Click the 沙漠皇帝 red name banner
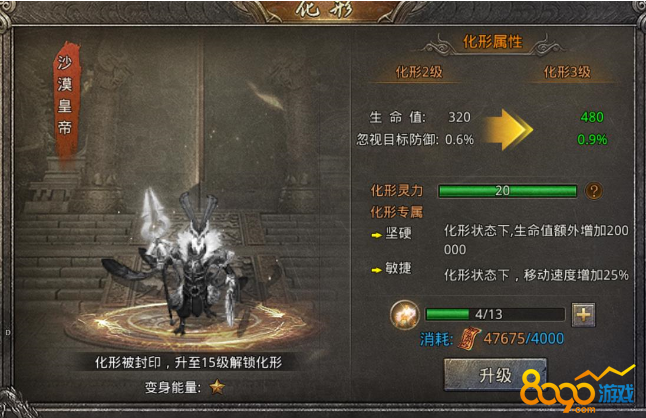 tap(66, 101)
